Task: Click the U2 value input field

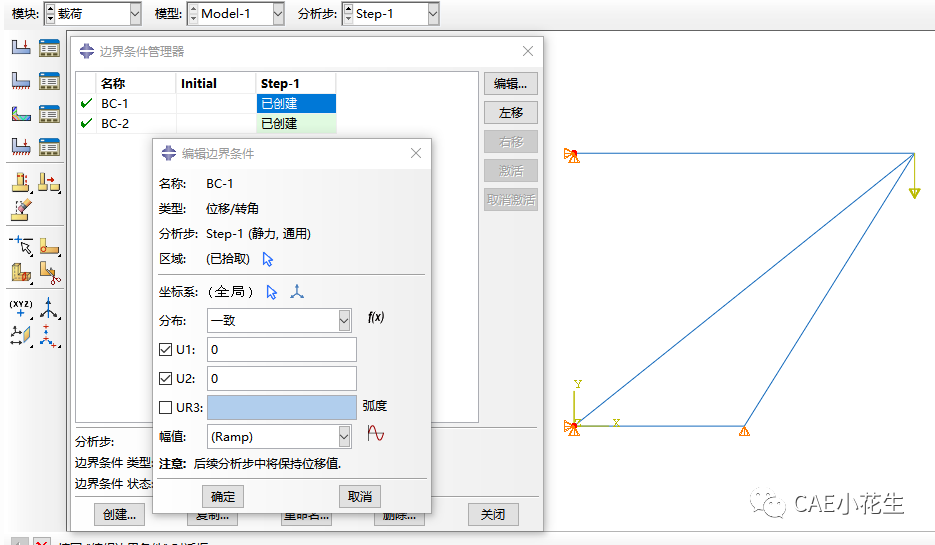Action: tap(282, 379)
